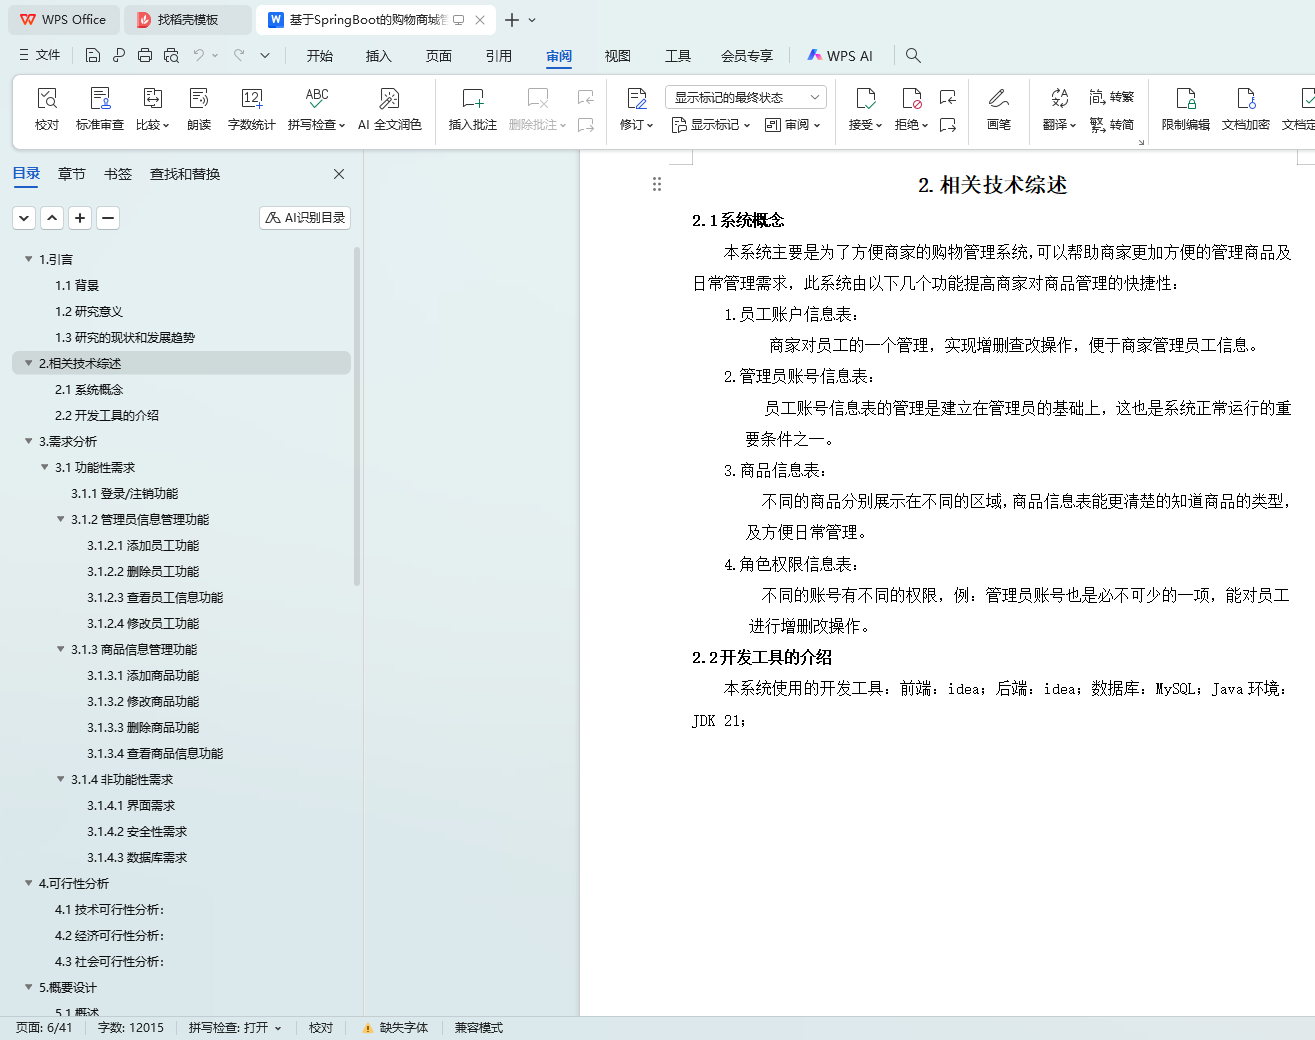Switch to the 找稻壳模板 tab
This screenshot has width=1315, height=1040.
pyautogui.click(x=188, y=20)
